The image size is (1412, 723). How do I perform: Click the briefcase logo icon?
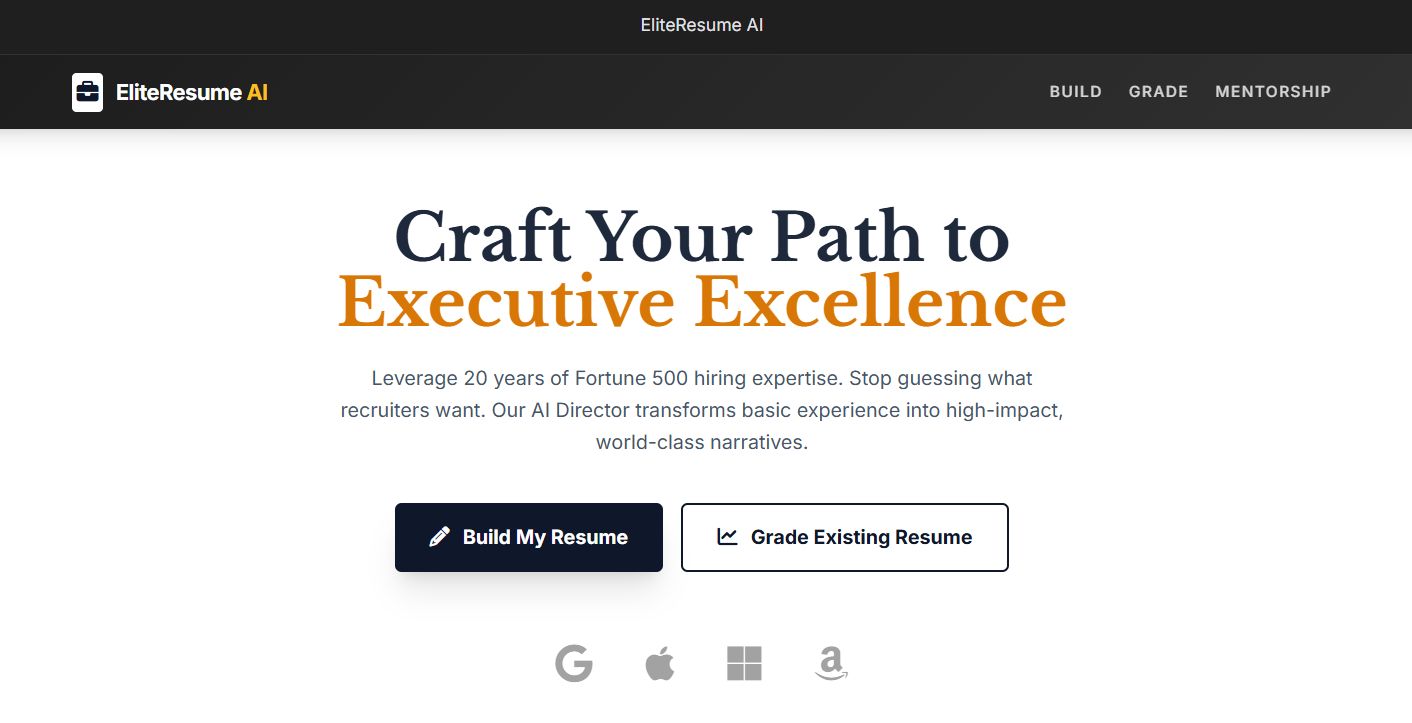pos(87,92)
